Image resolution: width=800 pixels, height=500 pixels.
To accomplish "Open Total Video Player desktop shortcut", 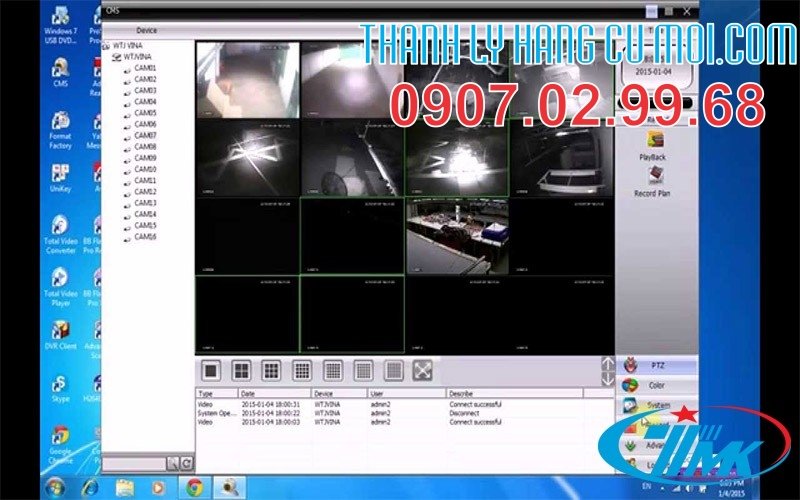I will [60, 287].
